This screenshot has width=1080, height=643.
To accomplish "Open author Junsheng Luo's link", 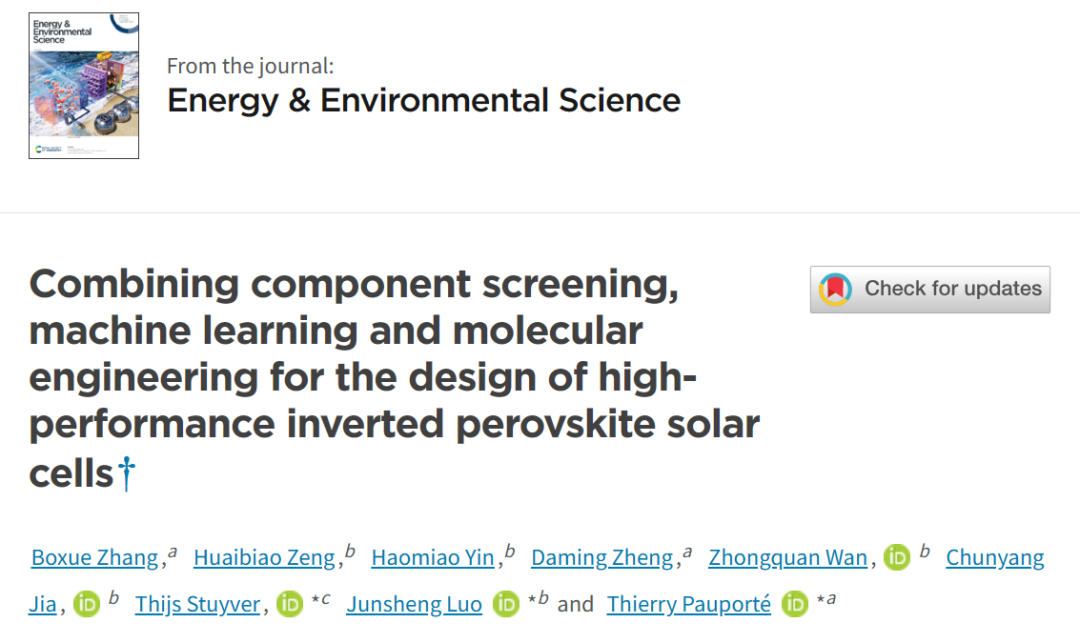I will tap(414, 604).
